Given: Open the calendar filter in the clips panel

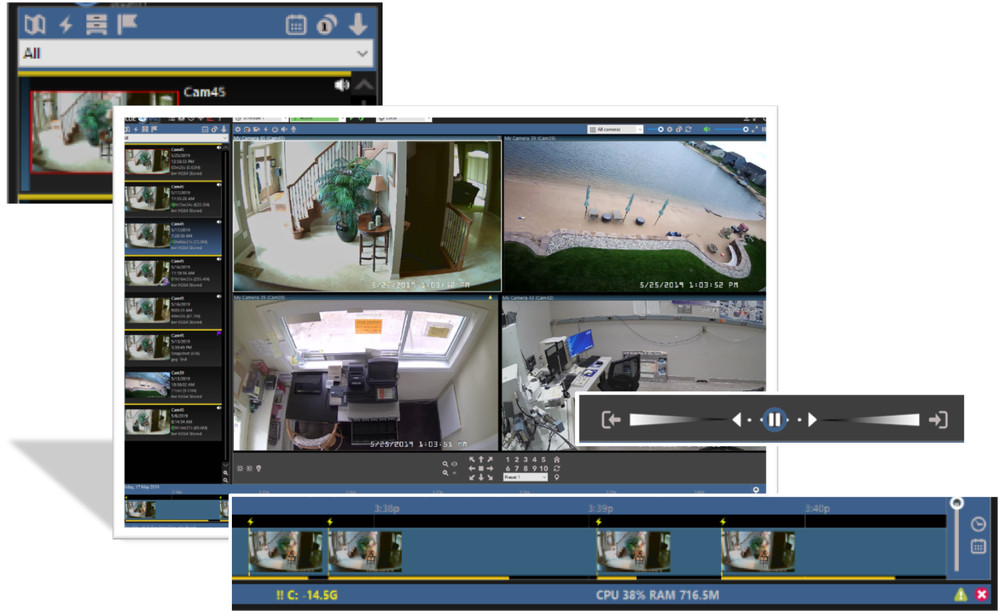Looking at the screenshot, I should pos(296,24).
